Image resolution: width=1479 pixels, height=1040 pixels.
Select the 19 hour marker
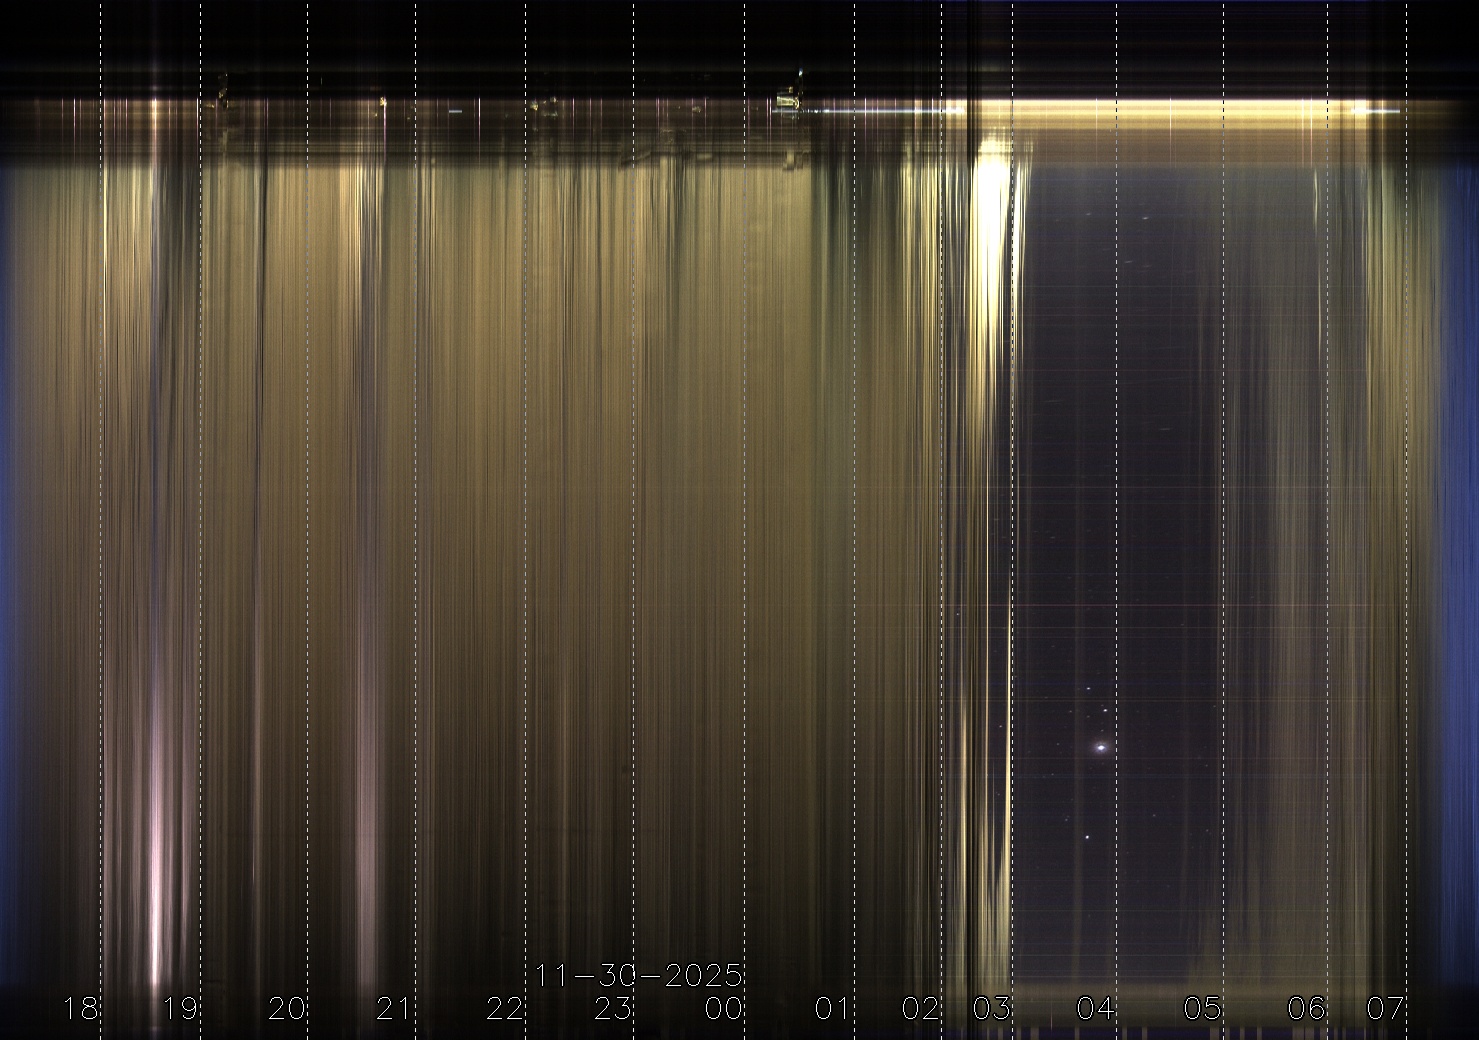[181, 1008]
